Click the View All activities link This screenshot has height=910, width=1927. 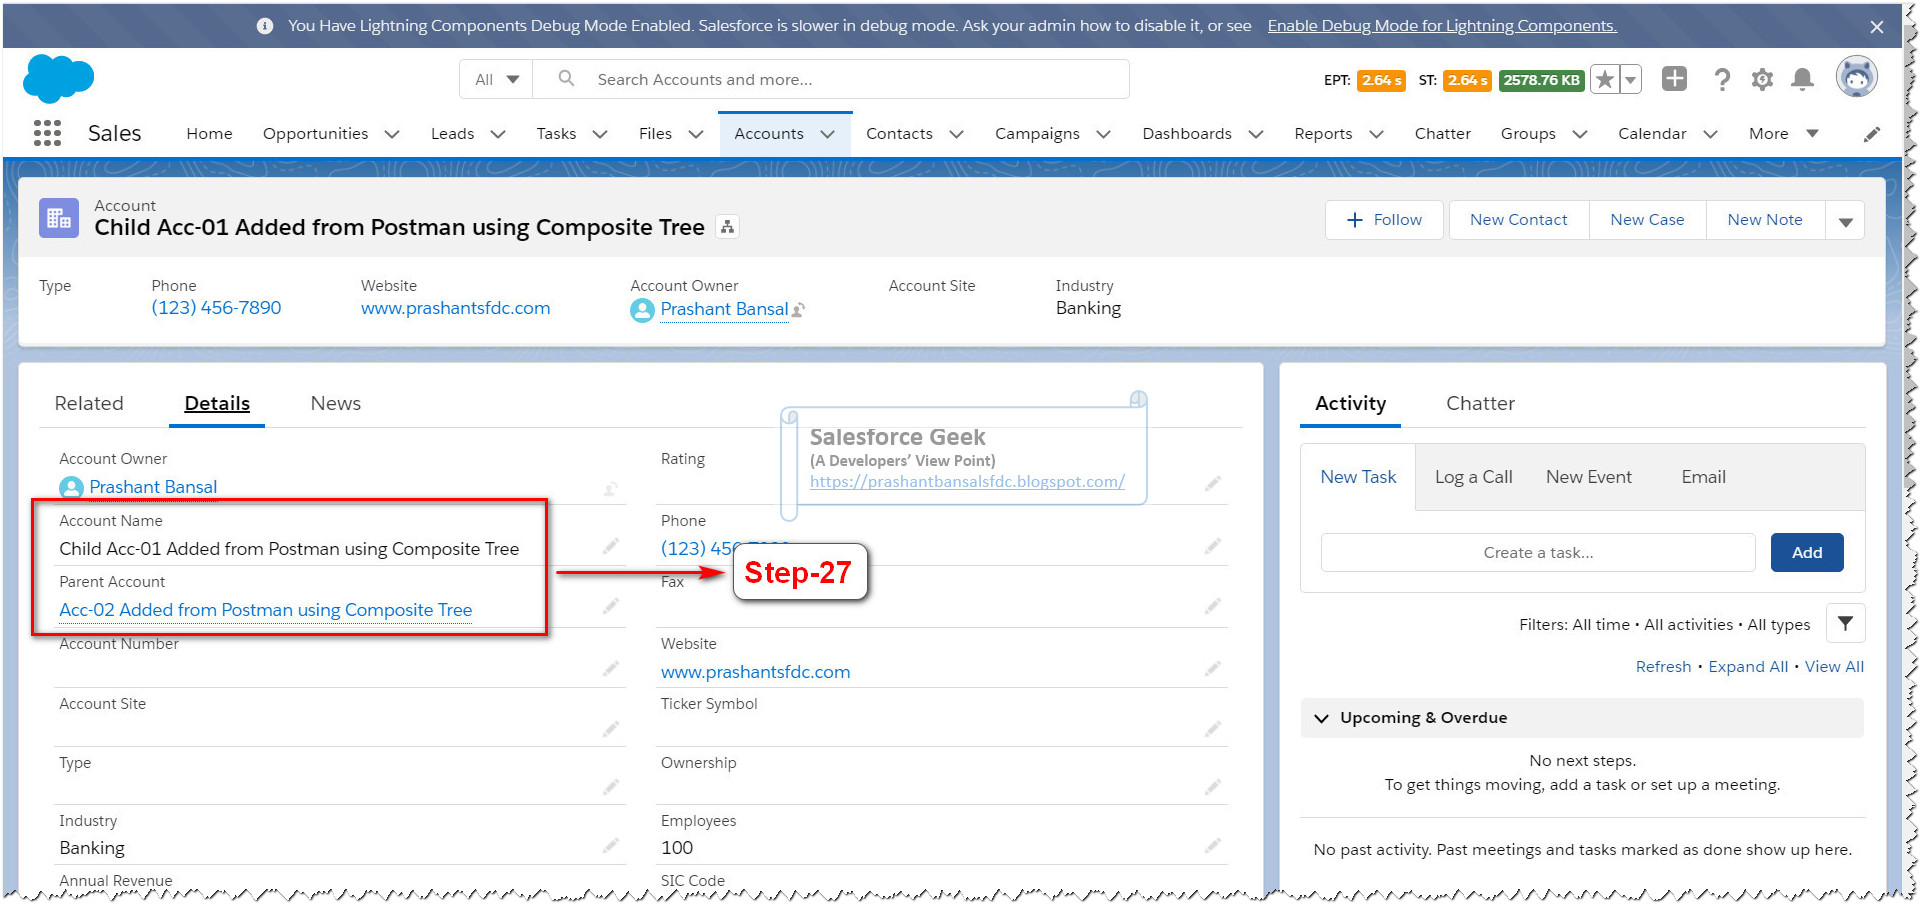(x=1834, y=667)
